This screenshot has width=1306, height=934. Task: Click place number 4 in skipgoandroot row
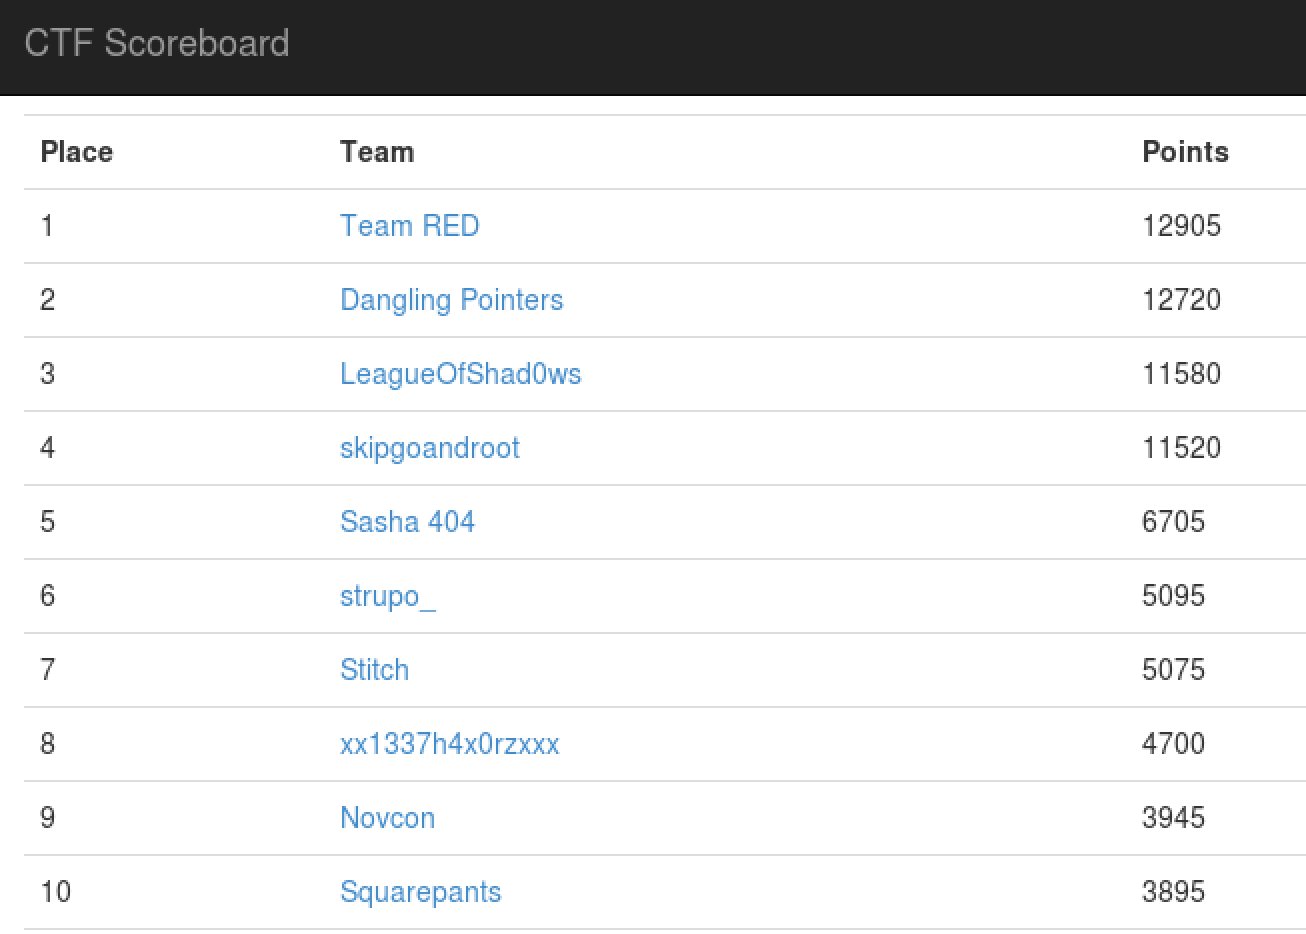(x=47, y=447)
